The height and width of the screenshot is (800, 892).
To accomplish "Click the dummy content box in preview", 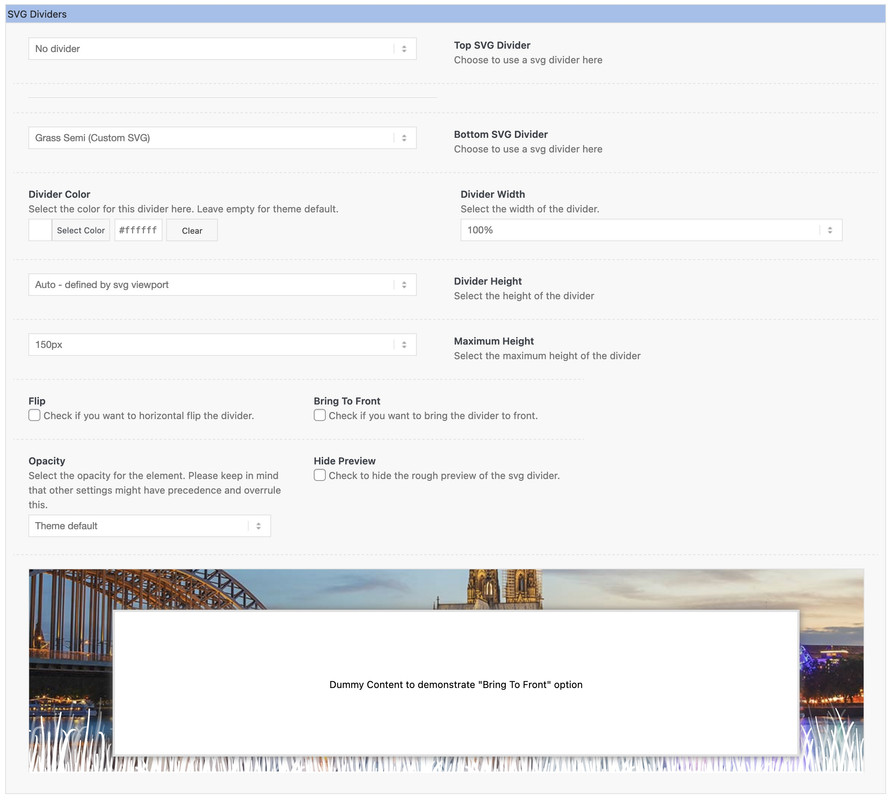I will click(456, 684).
